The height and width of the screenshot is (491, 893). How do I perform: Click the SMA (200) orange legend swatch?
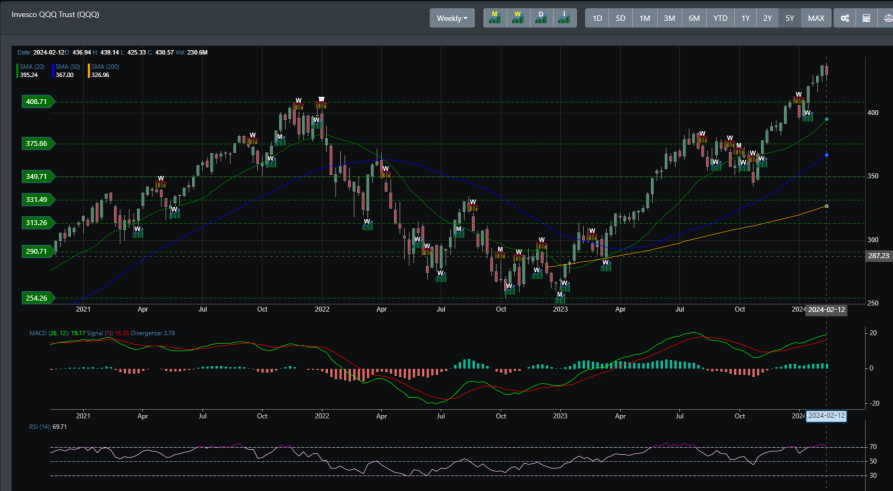pyautogui.click(x=89, y=71)
